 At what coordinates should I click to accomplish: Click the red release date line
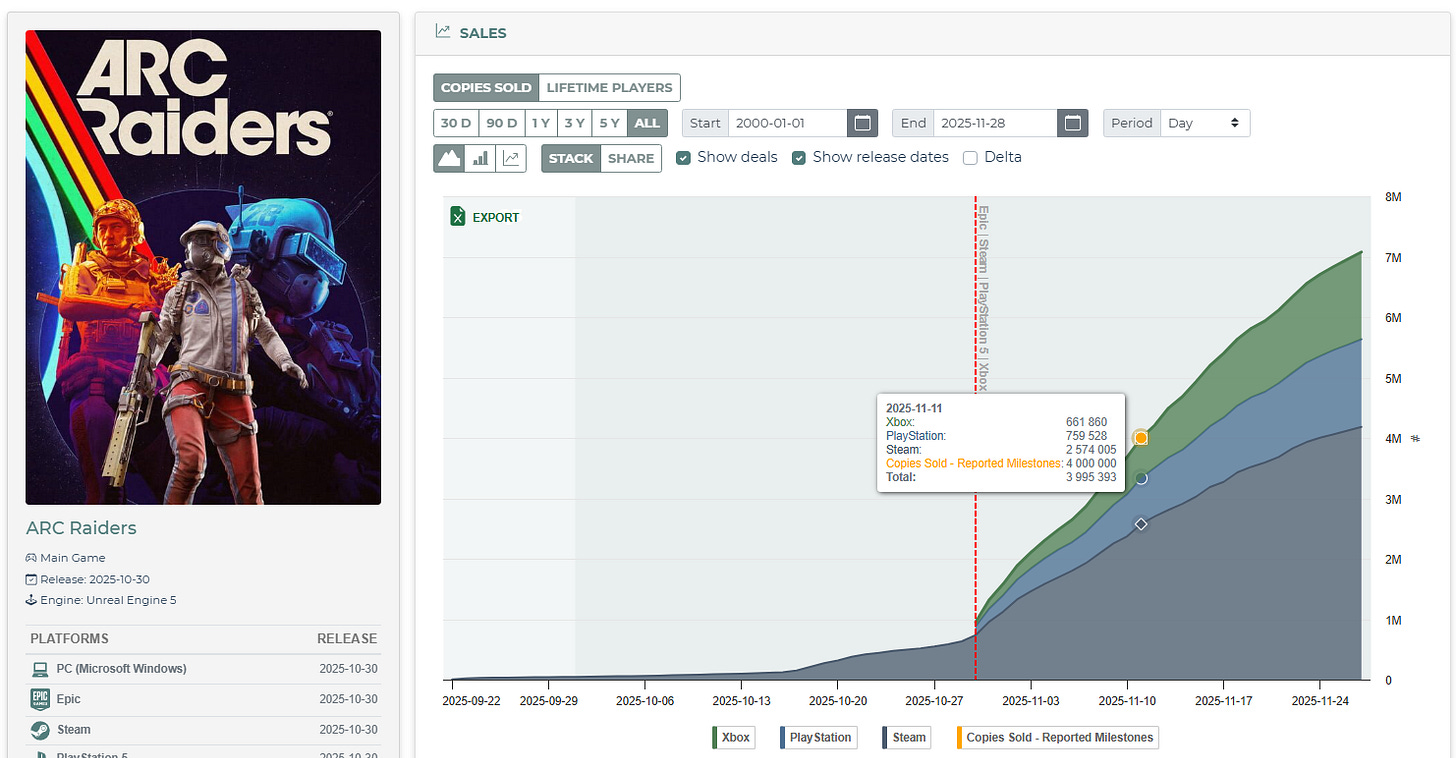click(975, 438)
